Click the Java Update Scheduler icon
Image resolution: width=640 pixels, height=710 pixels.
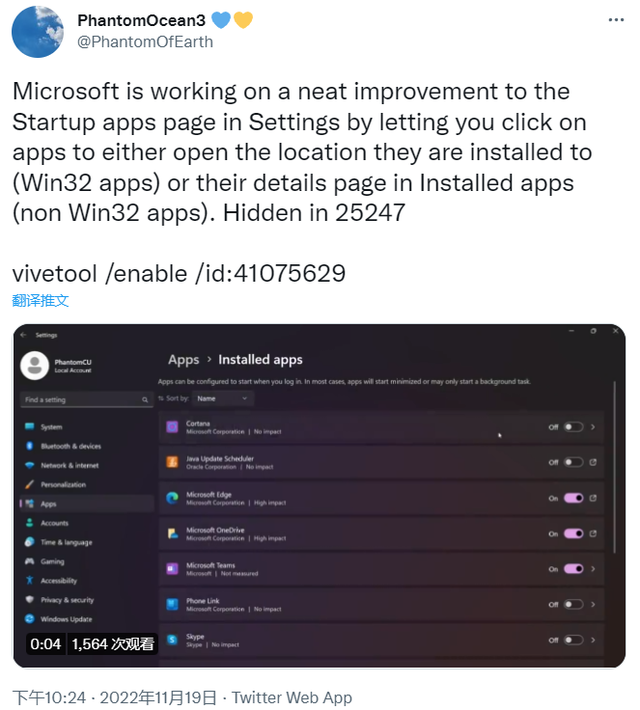[x=173, y=462]
